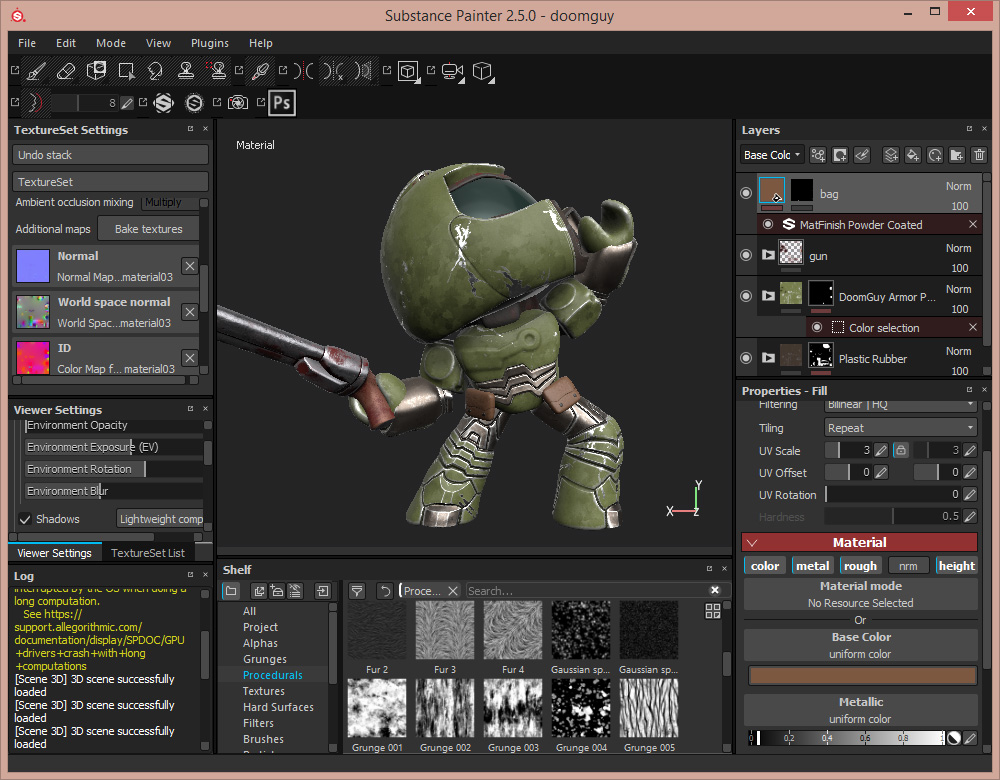Toggle the nrm channel button

click(x=908, y=566)
